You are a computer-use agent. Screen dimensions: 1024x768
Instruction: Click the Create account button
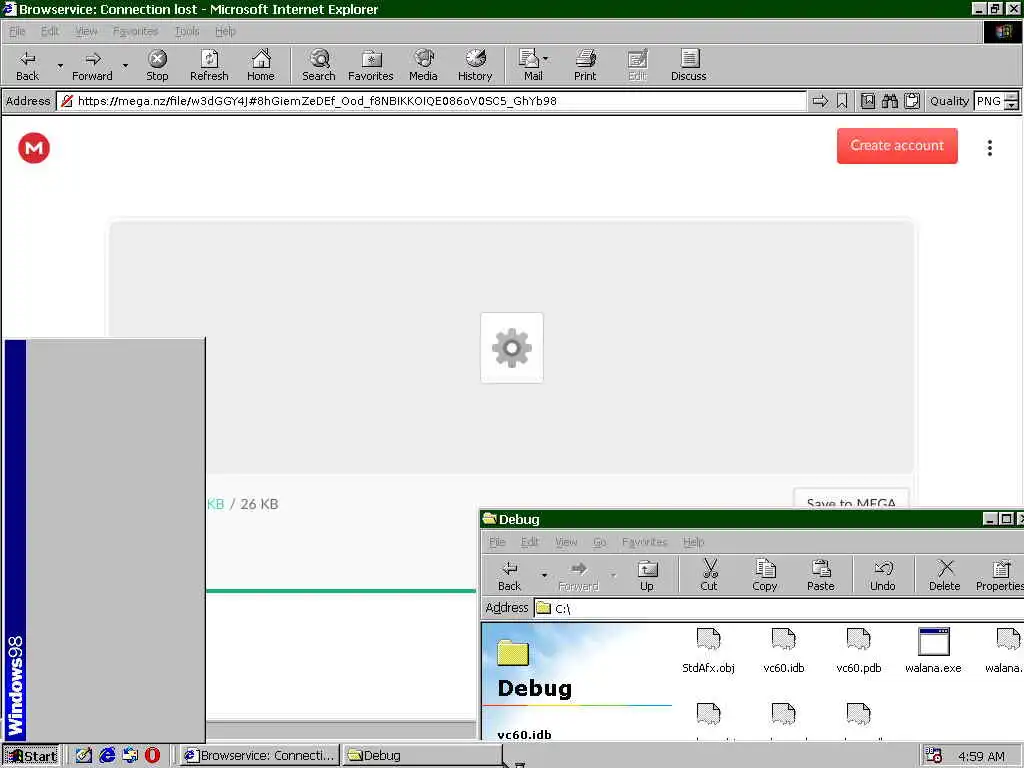(897, 146)
